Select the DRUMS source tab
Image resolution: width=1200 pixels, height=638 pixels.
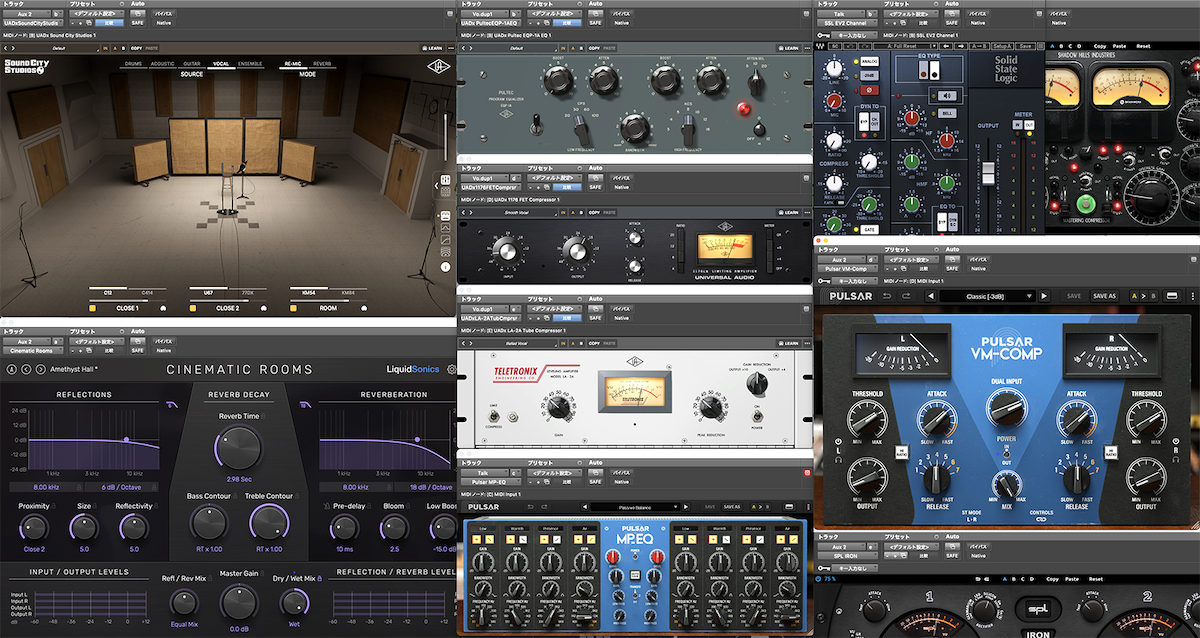[x=133, y=64]
